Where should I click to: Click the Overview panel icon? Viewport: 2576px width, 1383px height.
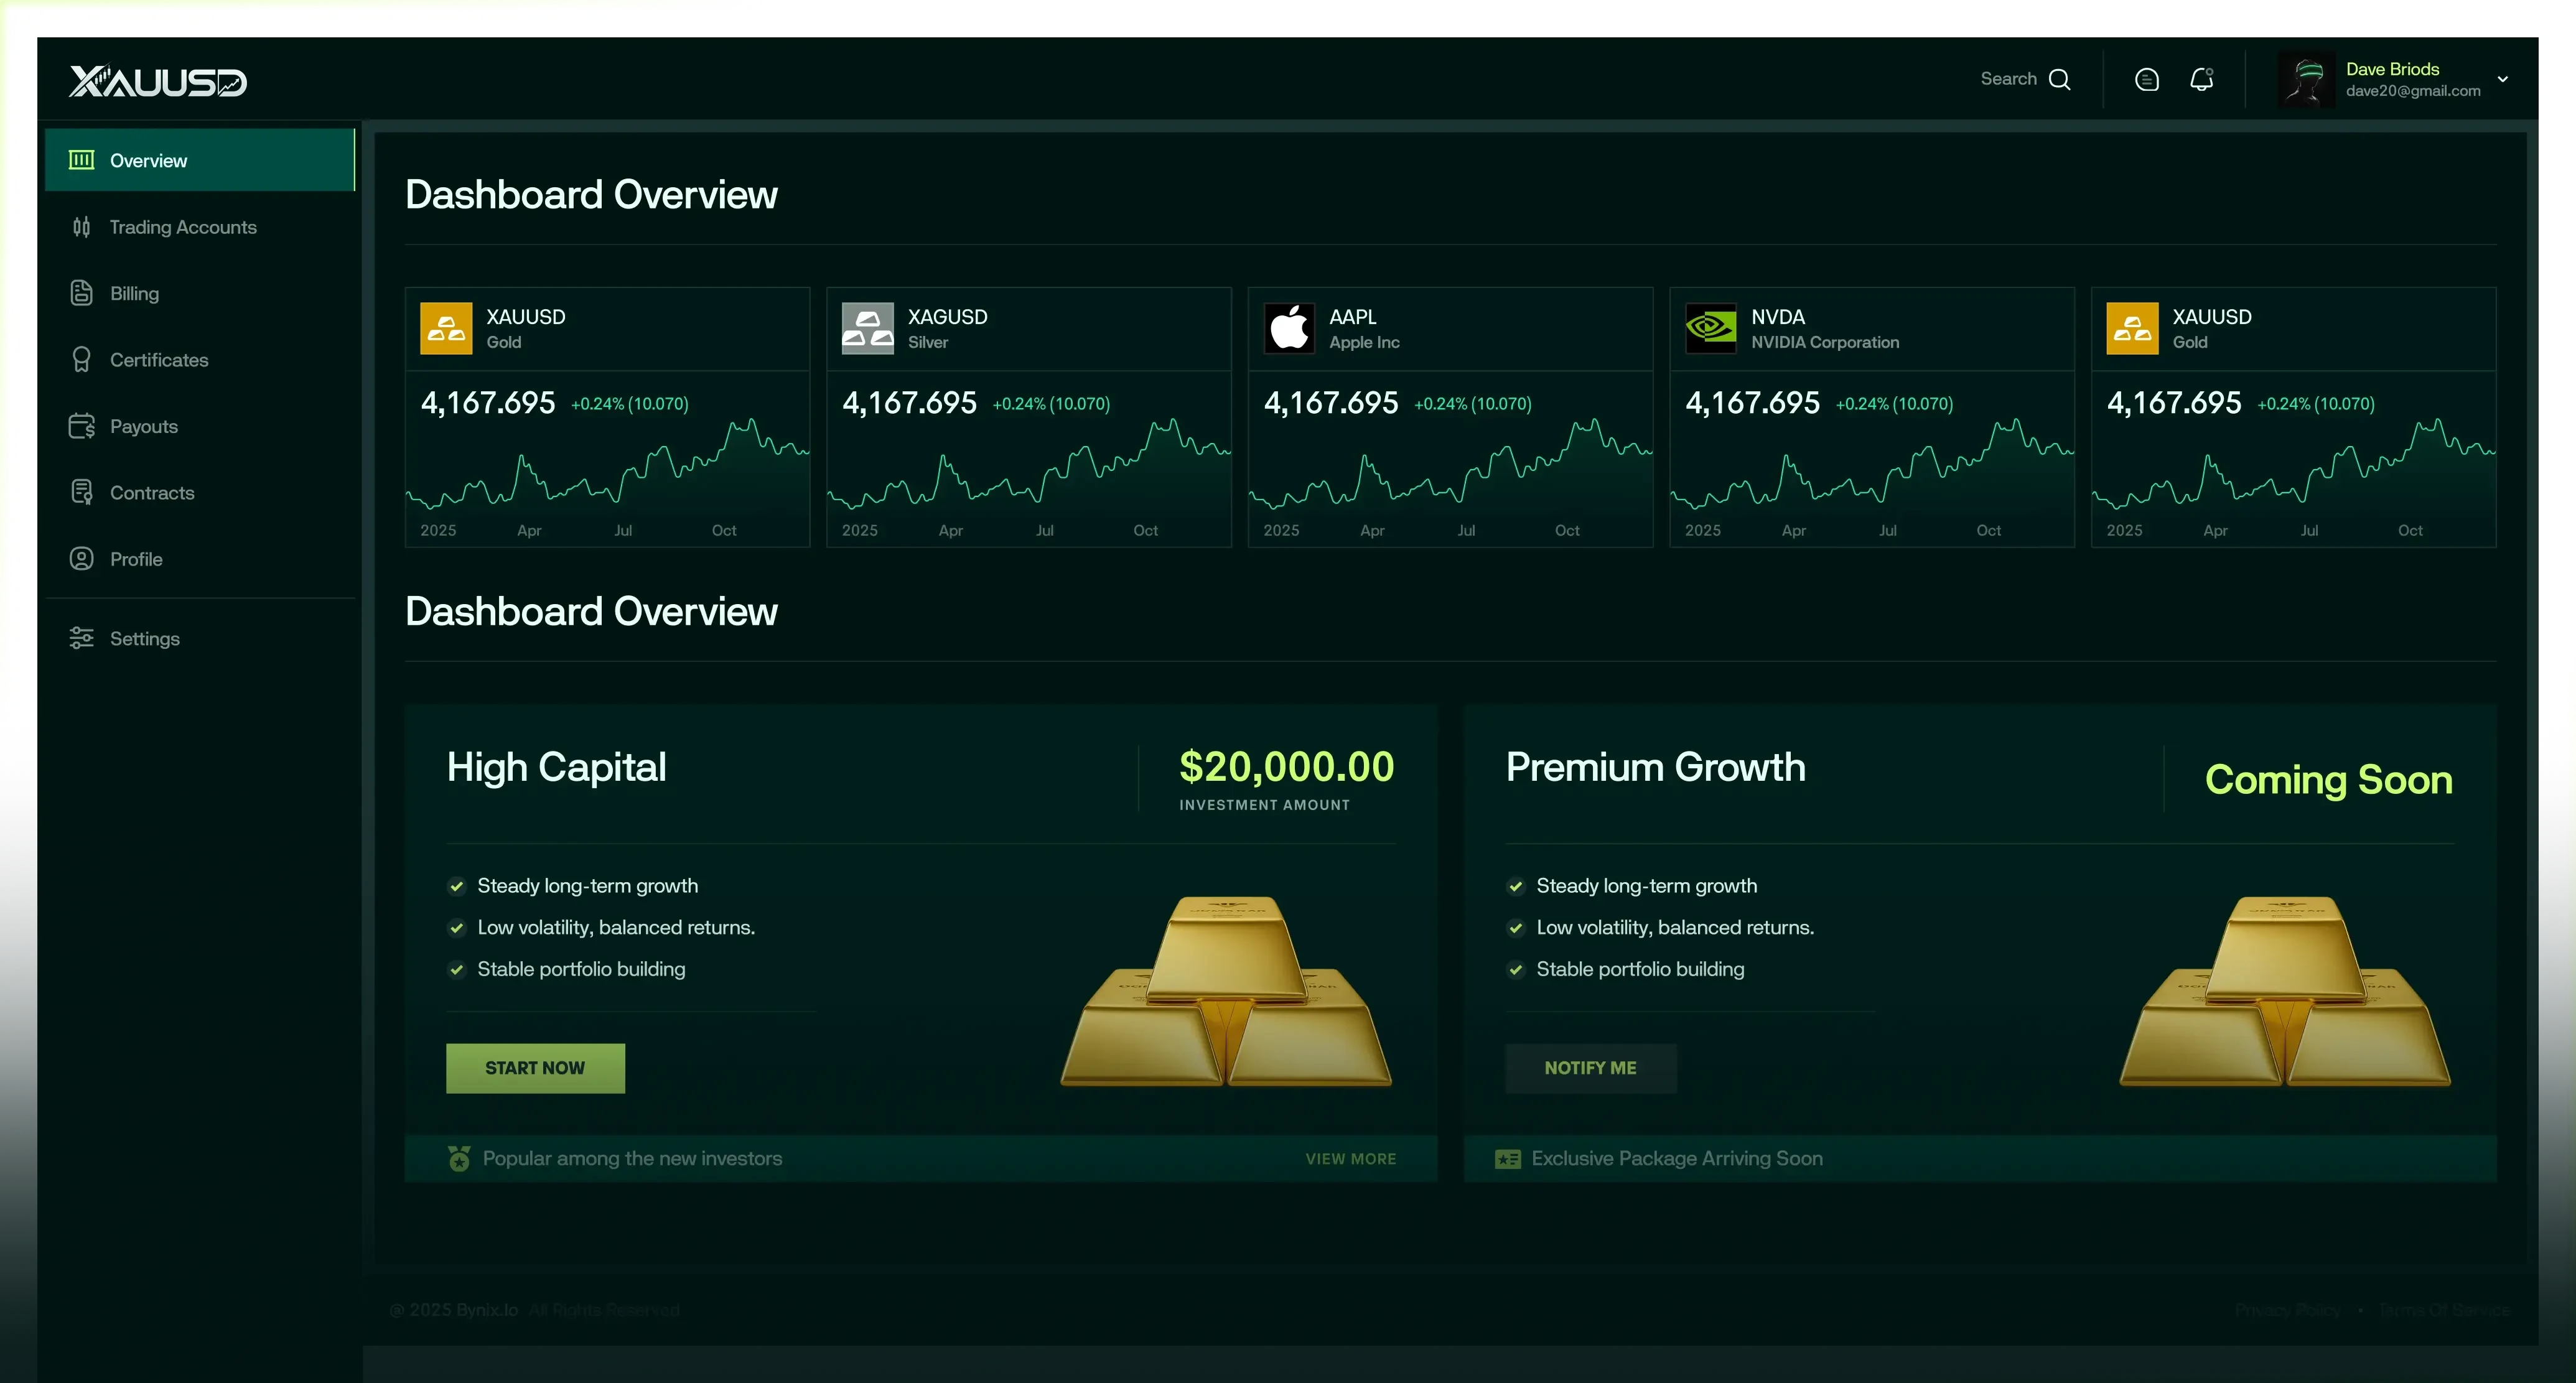pos(82,160)
